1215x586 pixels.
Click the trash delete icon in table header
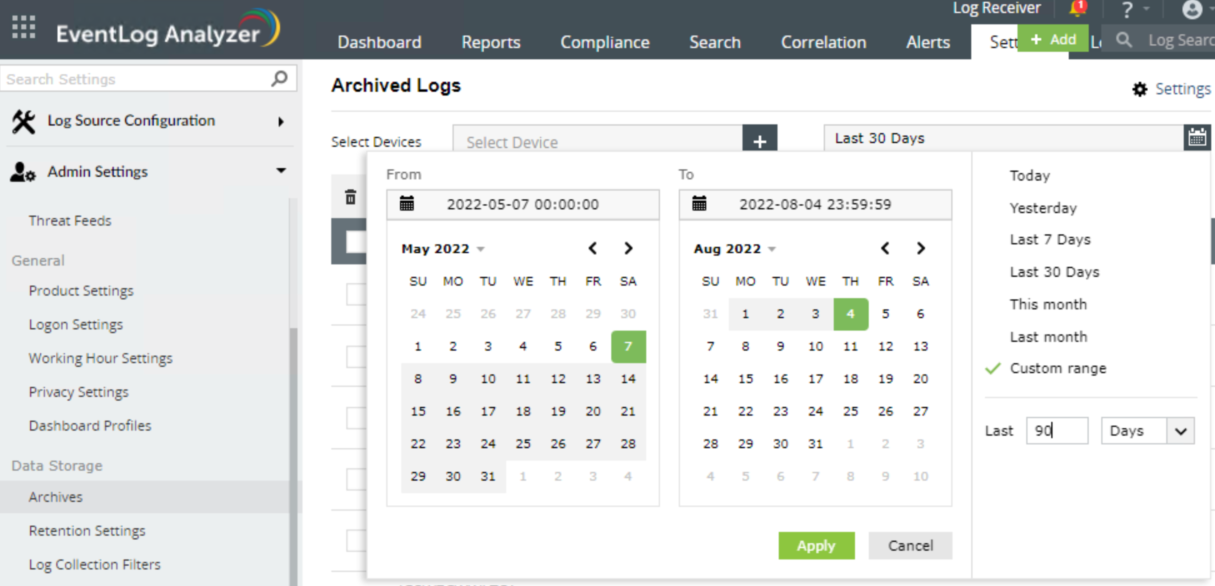click(350, 198)
